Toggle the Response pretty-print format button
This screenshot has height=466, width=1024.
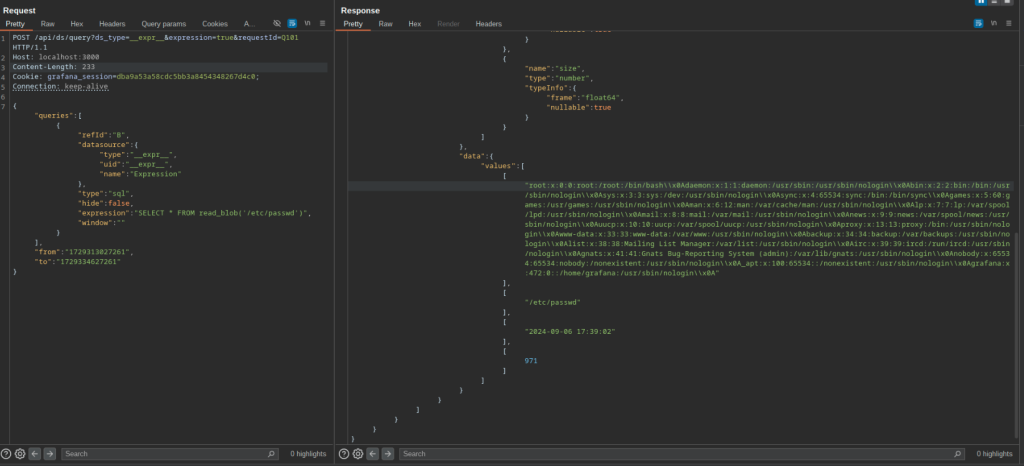(x=978, y=23)
